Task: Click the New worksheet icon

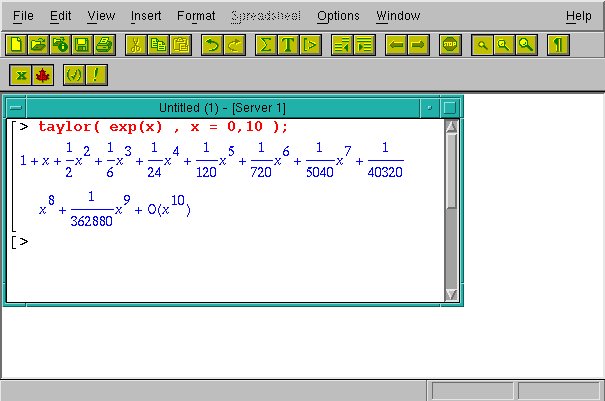Action: pyautogui.click(x=16, y=45)
